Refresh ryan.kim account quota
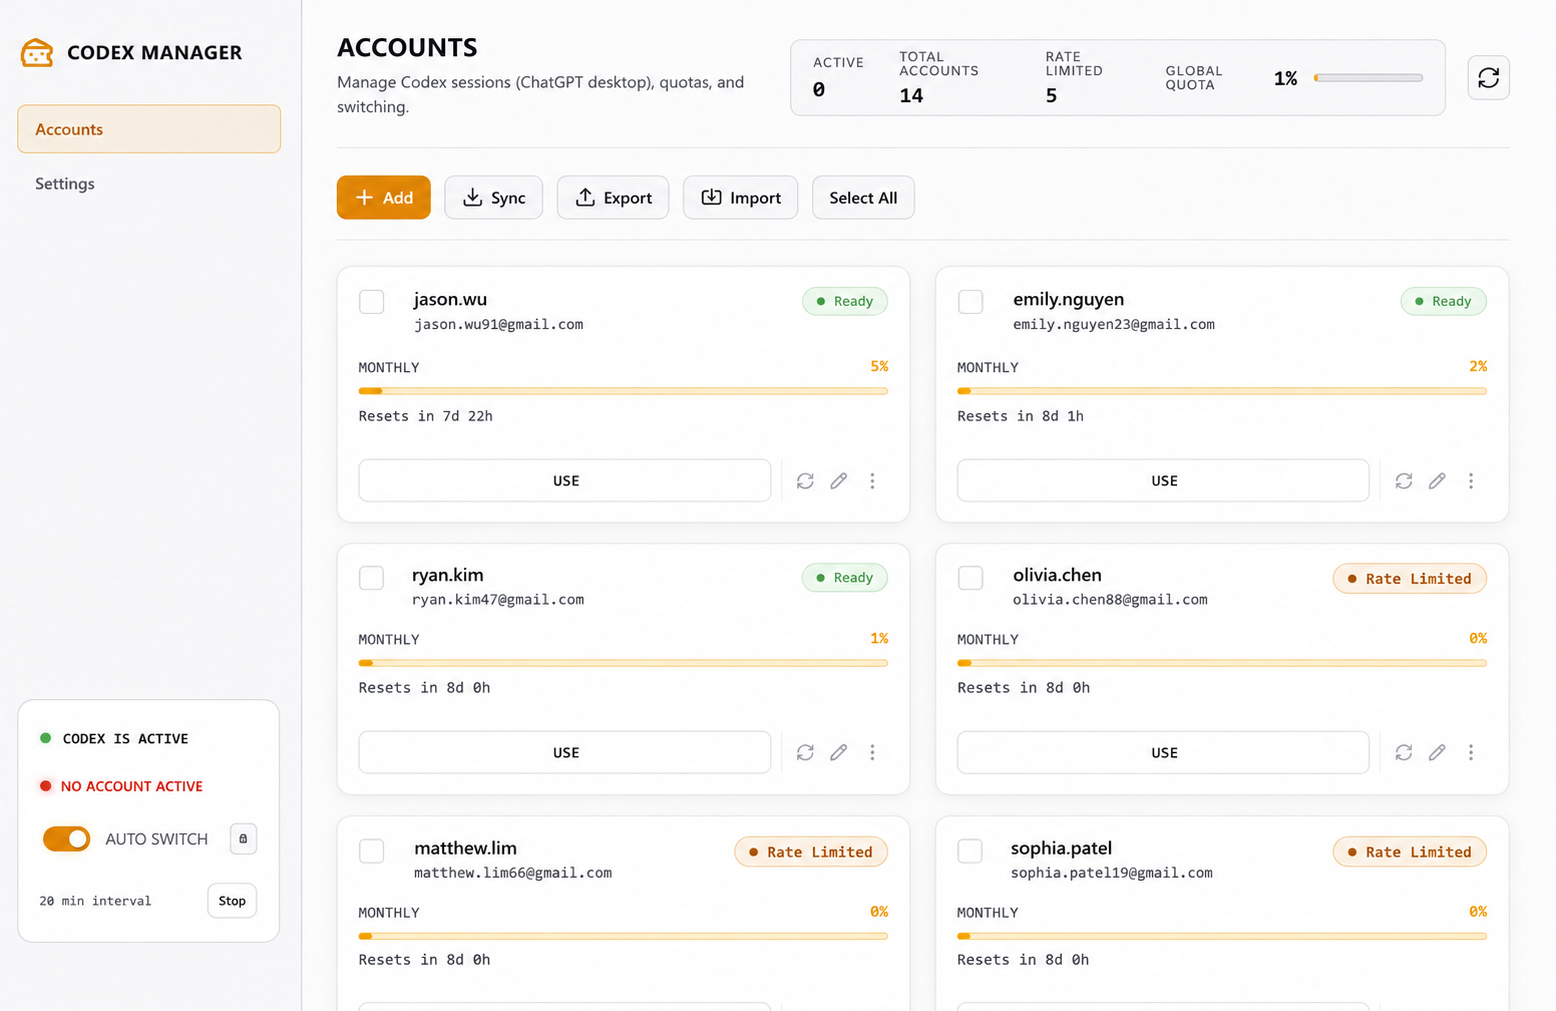The height and width of the screenshot is (1011, 1556). tap(805, 752)
